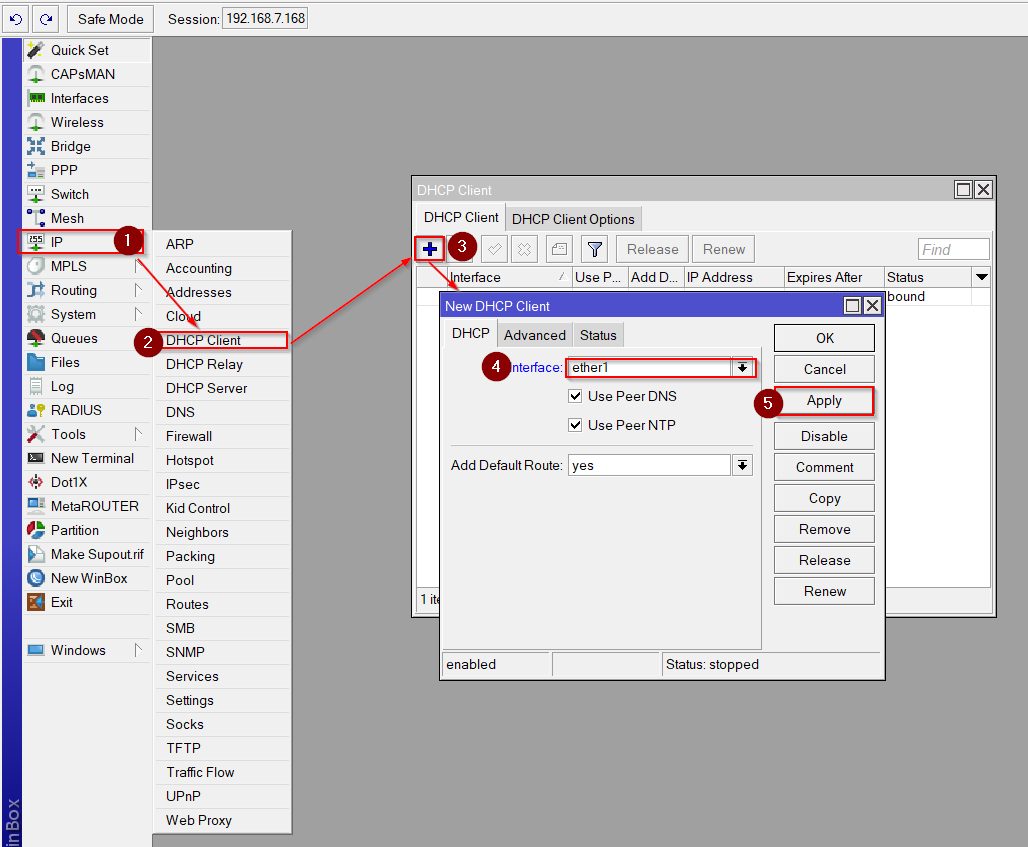Open the column selector dropdown arrow beside Status
This screenshot has width=1028, height=847.
[x=981, y=277]
